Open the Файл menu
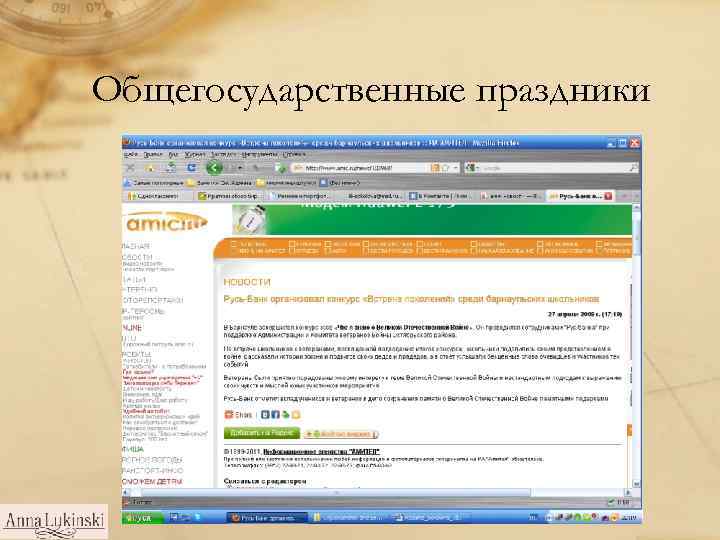Viewport: 720px width, 540px height. [x=131, y=155]
